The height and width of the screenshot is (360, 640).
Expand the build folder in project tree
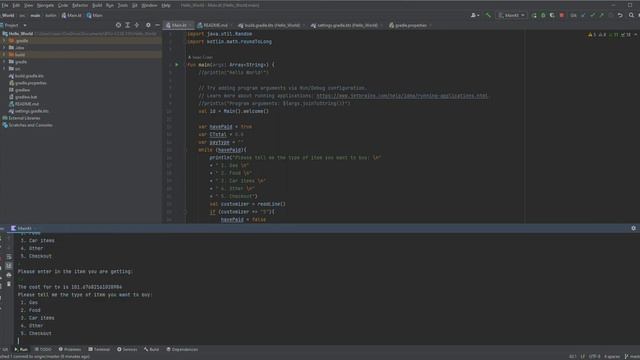[4, 55]
